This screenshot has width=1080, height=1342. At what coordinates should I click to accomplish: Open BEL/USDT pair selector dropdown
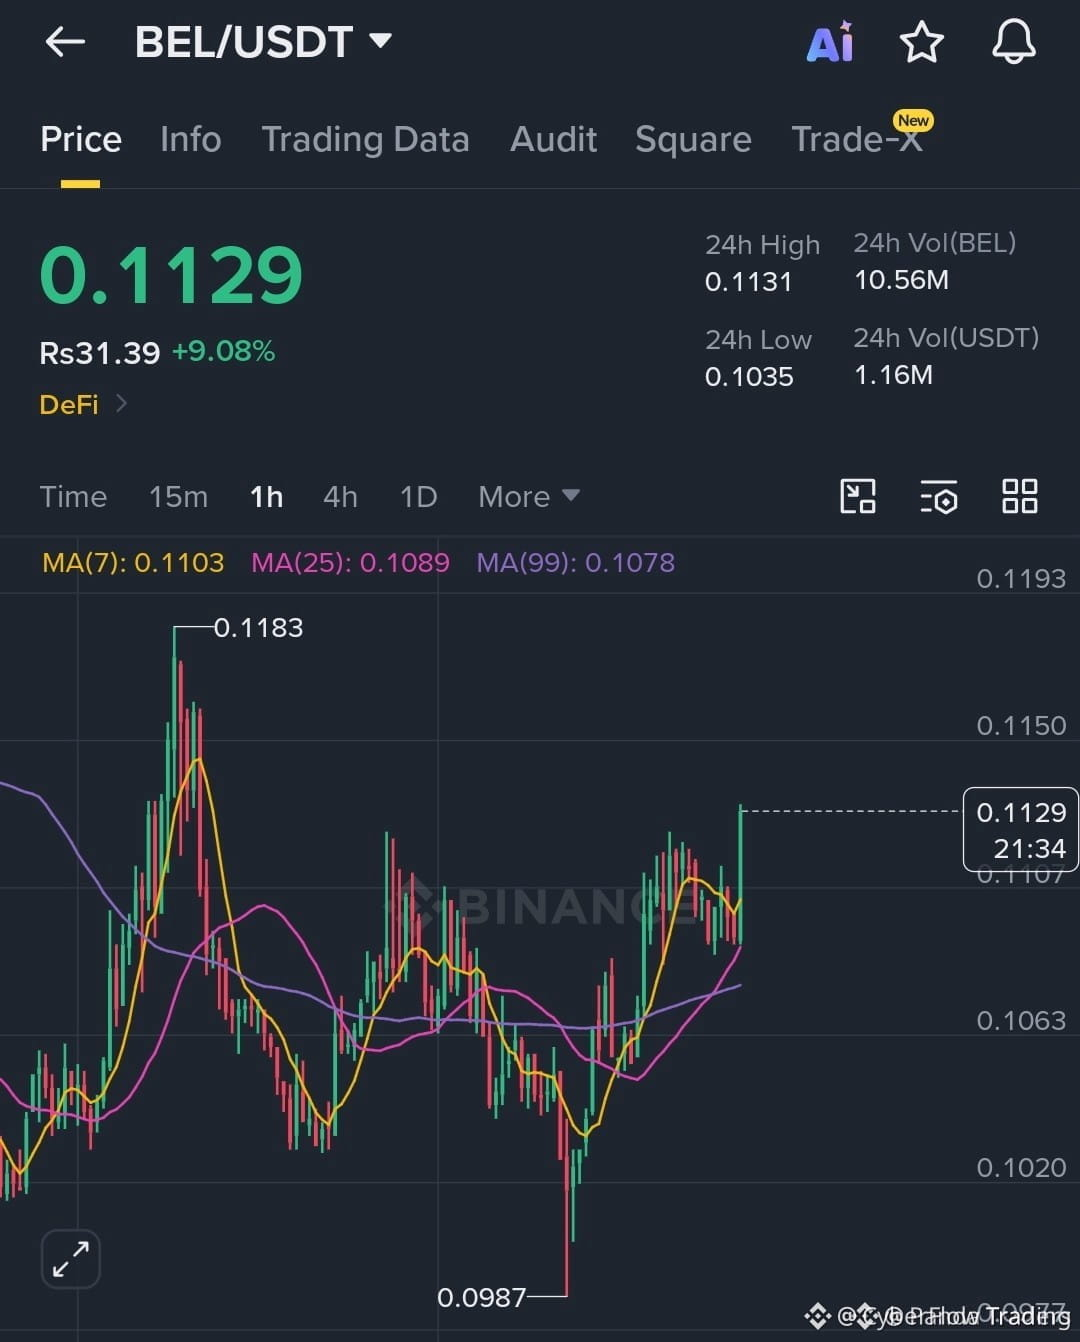coord(263,42)
